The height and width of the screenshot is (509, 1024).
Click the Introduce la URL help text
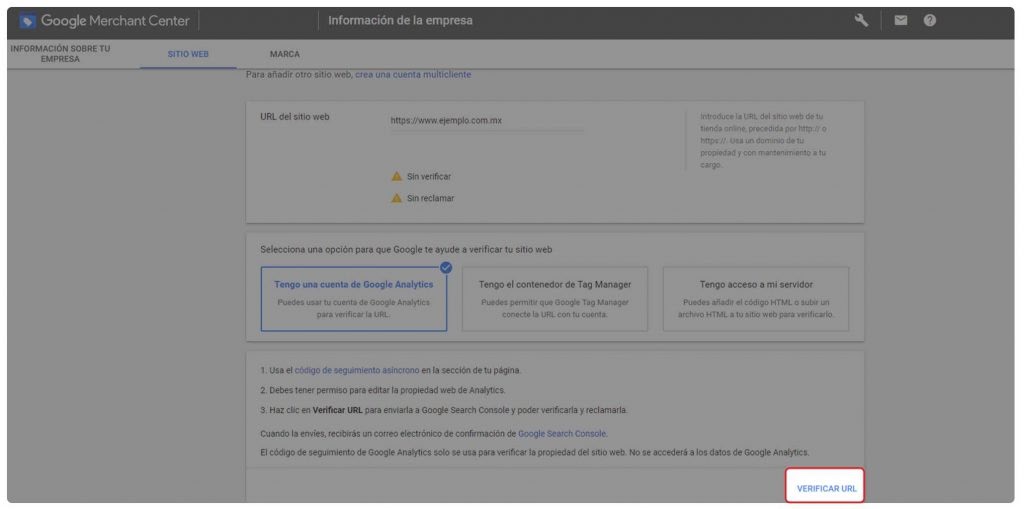(763, 140)
